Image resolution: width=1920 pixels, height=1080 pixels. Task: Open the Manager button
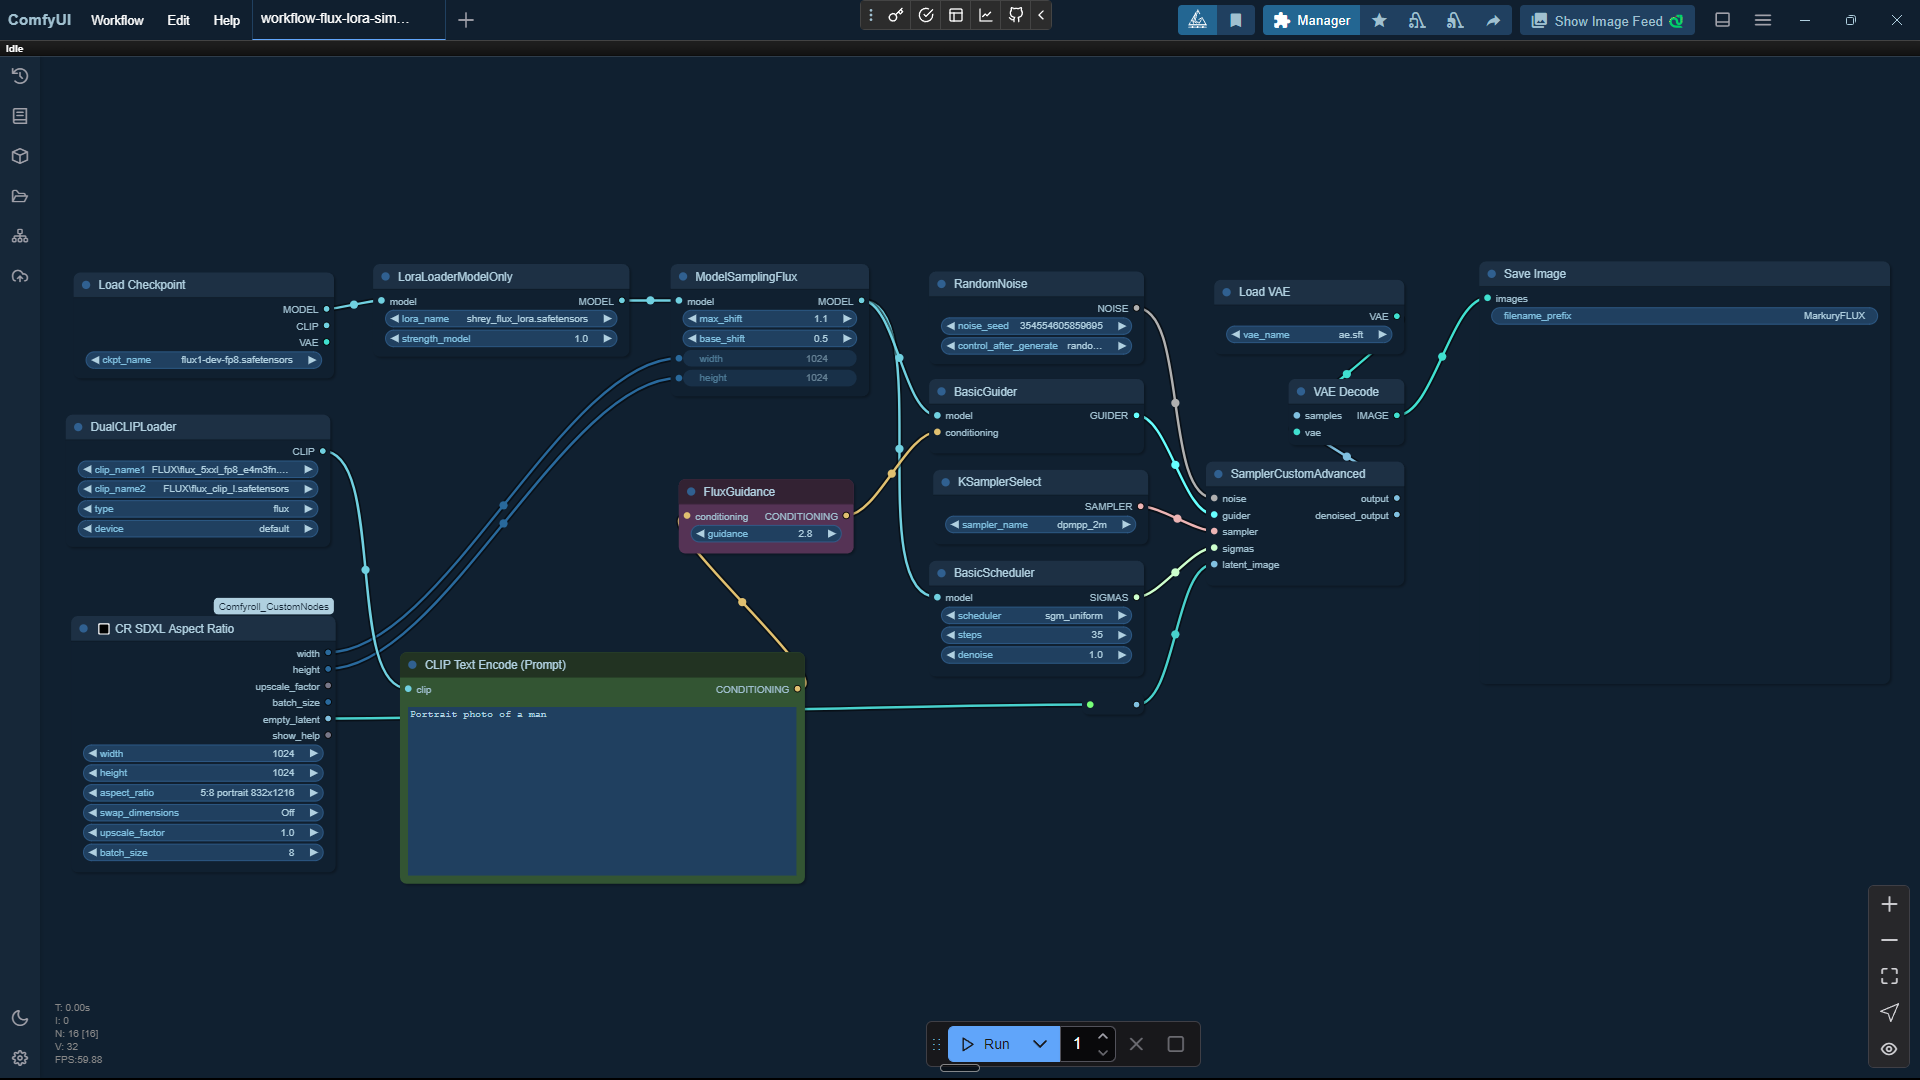coord(1311,20)
